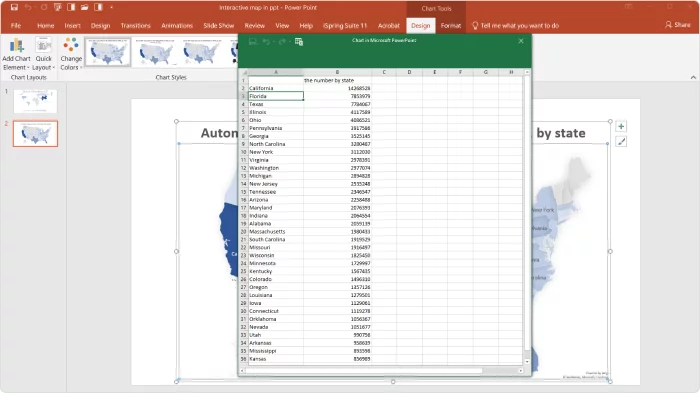Expand the Customize Quick Access Toolbar arrow
The height and width of the screenshot is (393, 700).
pyautogui.click(x=111, y=8)
